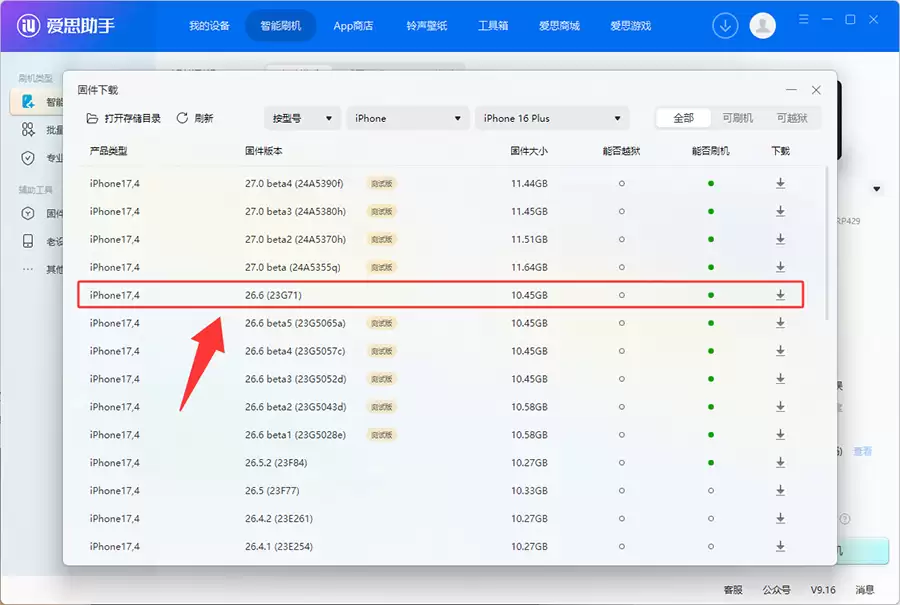Click the flashable indicator for 26.5 (23F77)
The height and width of the screenshot is (605, 900).
[x=711, y=491]
